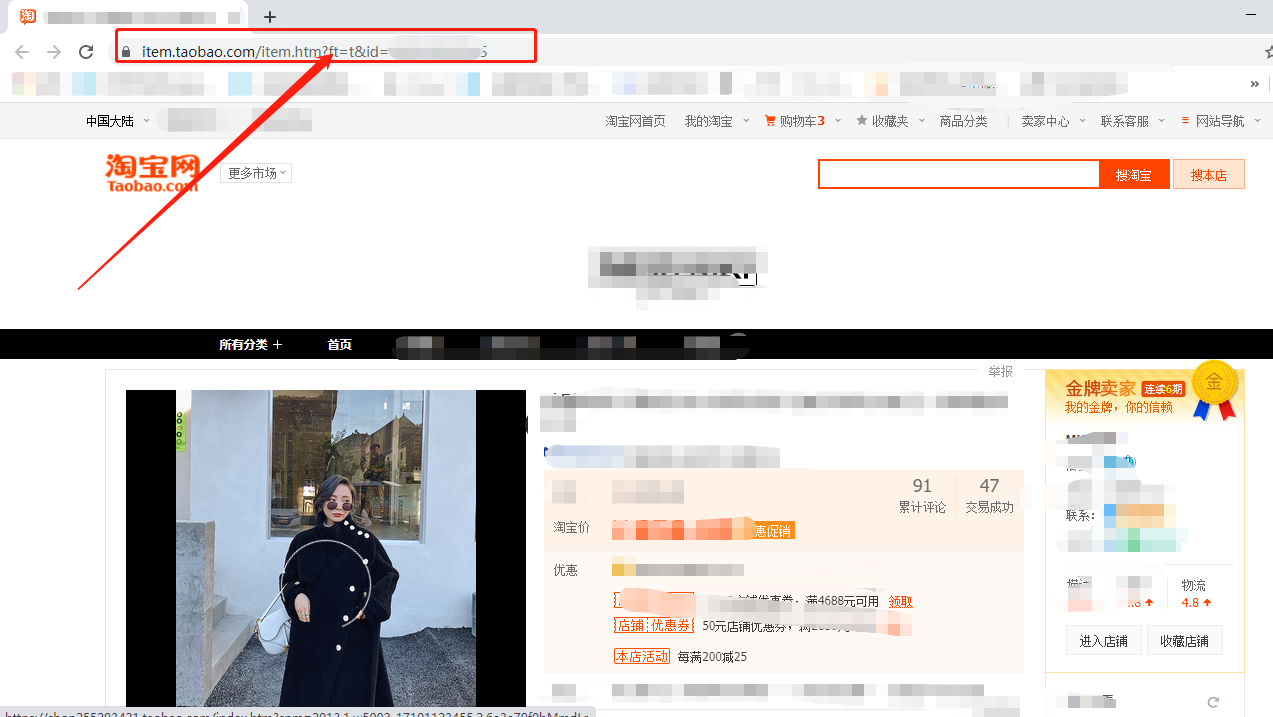Open favorites via the 收藏夹 star

point(882,121)
